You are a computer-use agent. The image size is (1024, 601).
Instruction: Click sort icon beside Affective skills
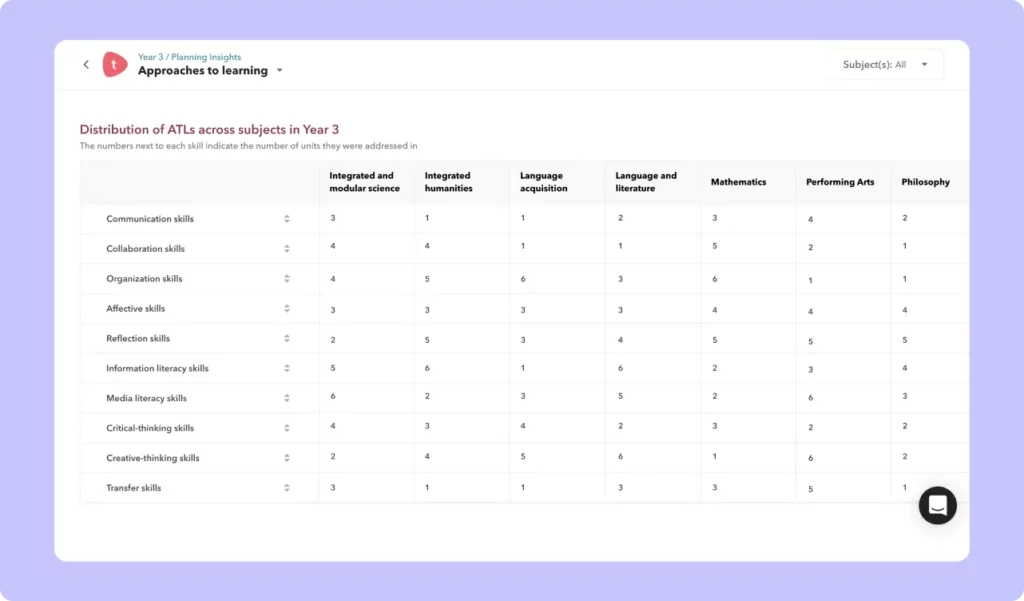click(x=287, y=309)
